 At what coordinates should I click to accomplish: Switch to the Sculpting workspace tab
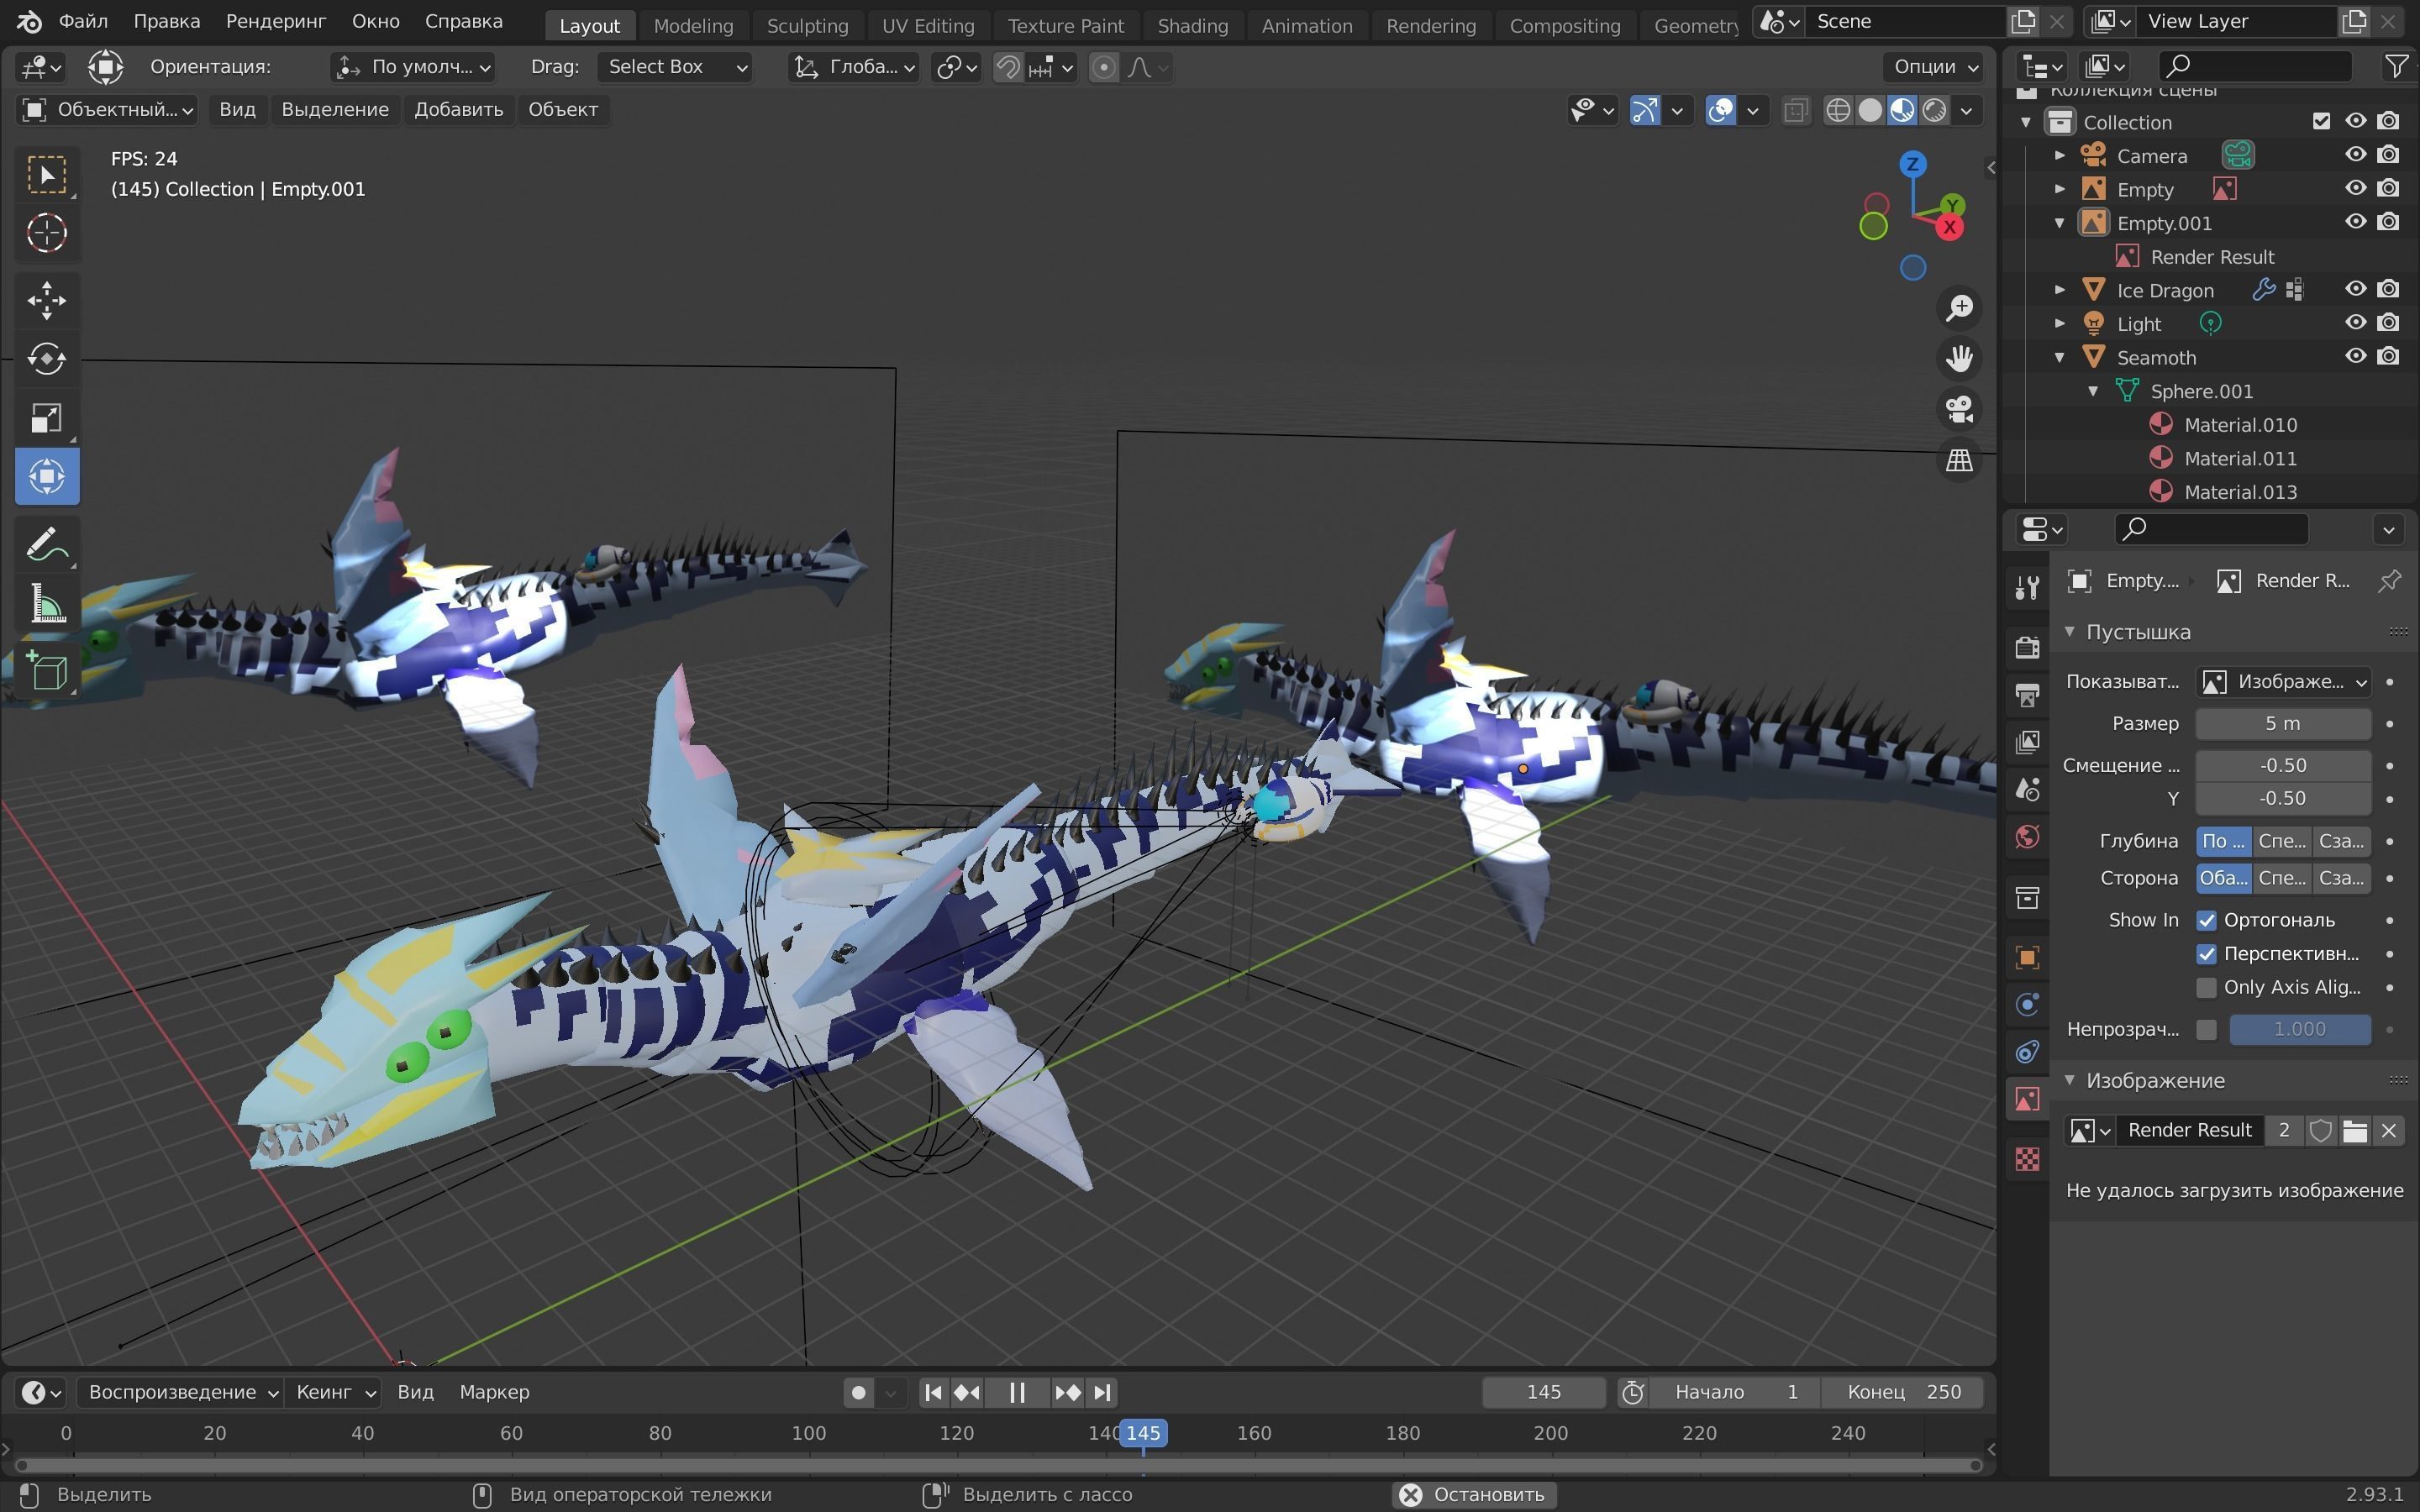point(807,25)
